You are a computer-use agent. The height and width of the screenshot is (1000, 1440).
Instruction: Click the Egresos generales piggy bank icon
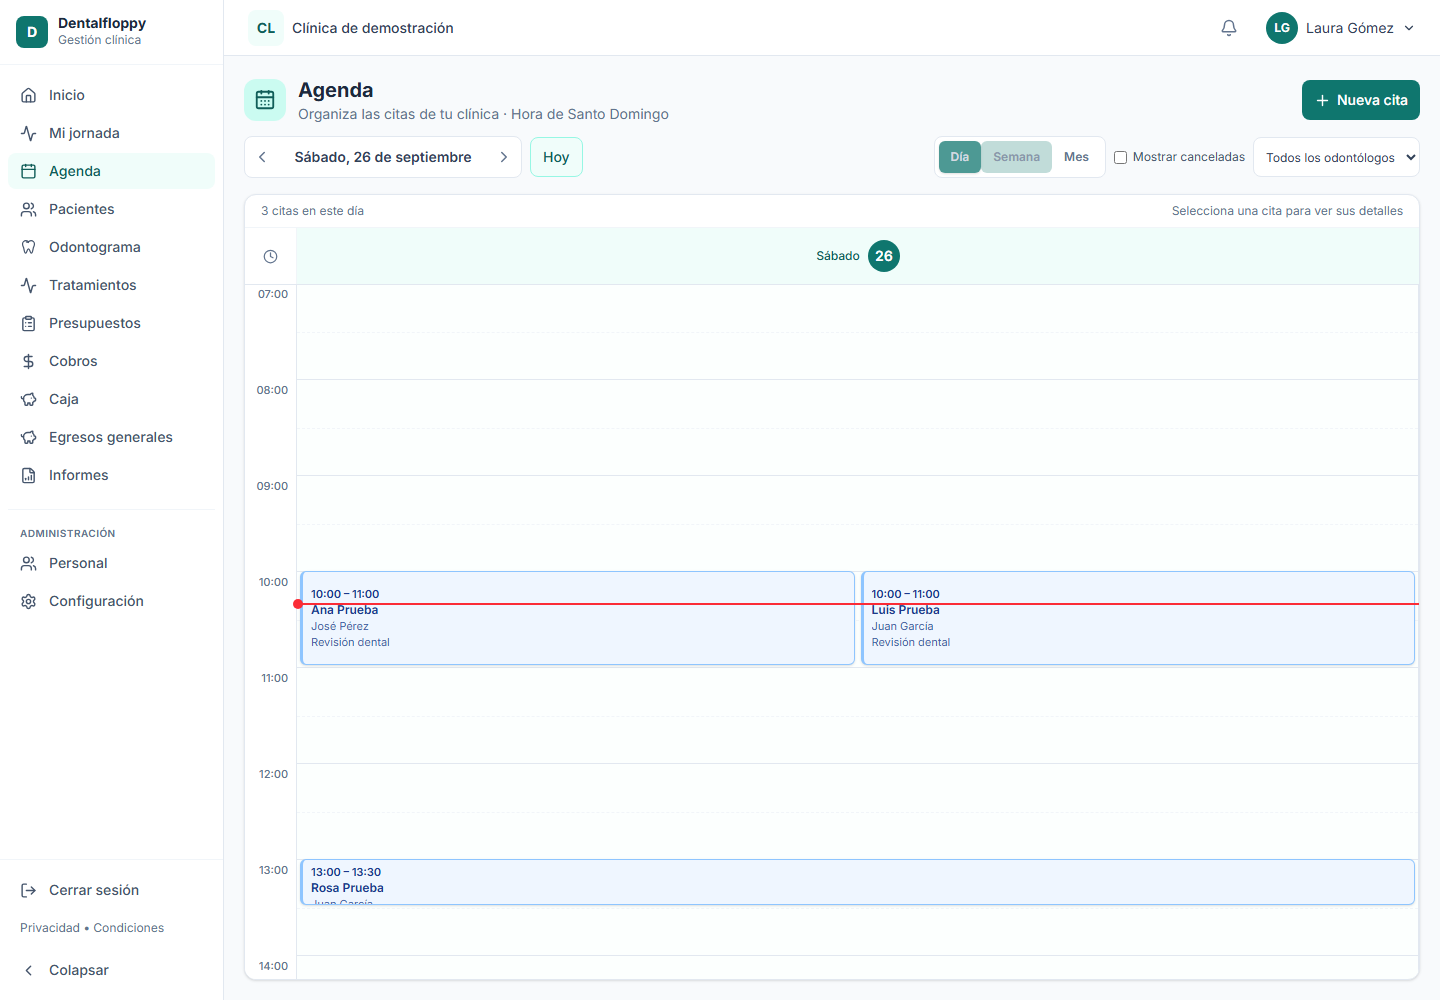pyautogui.click(x=29, y=437)
